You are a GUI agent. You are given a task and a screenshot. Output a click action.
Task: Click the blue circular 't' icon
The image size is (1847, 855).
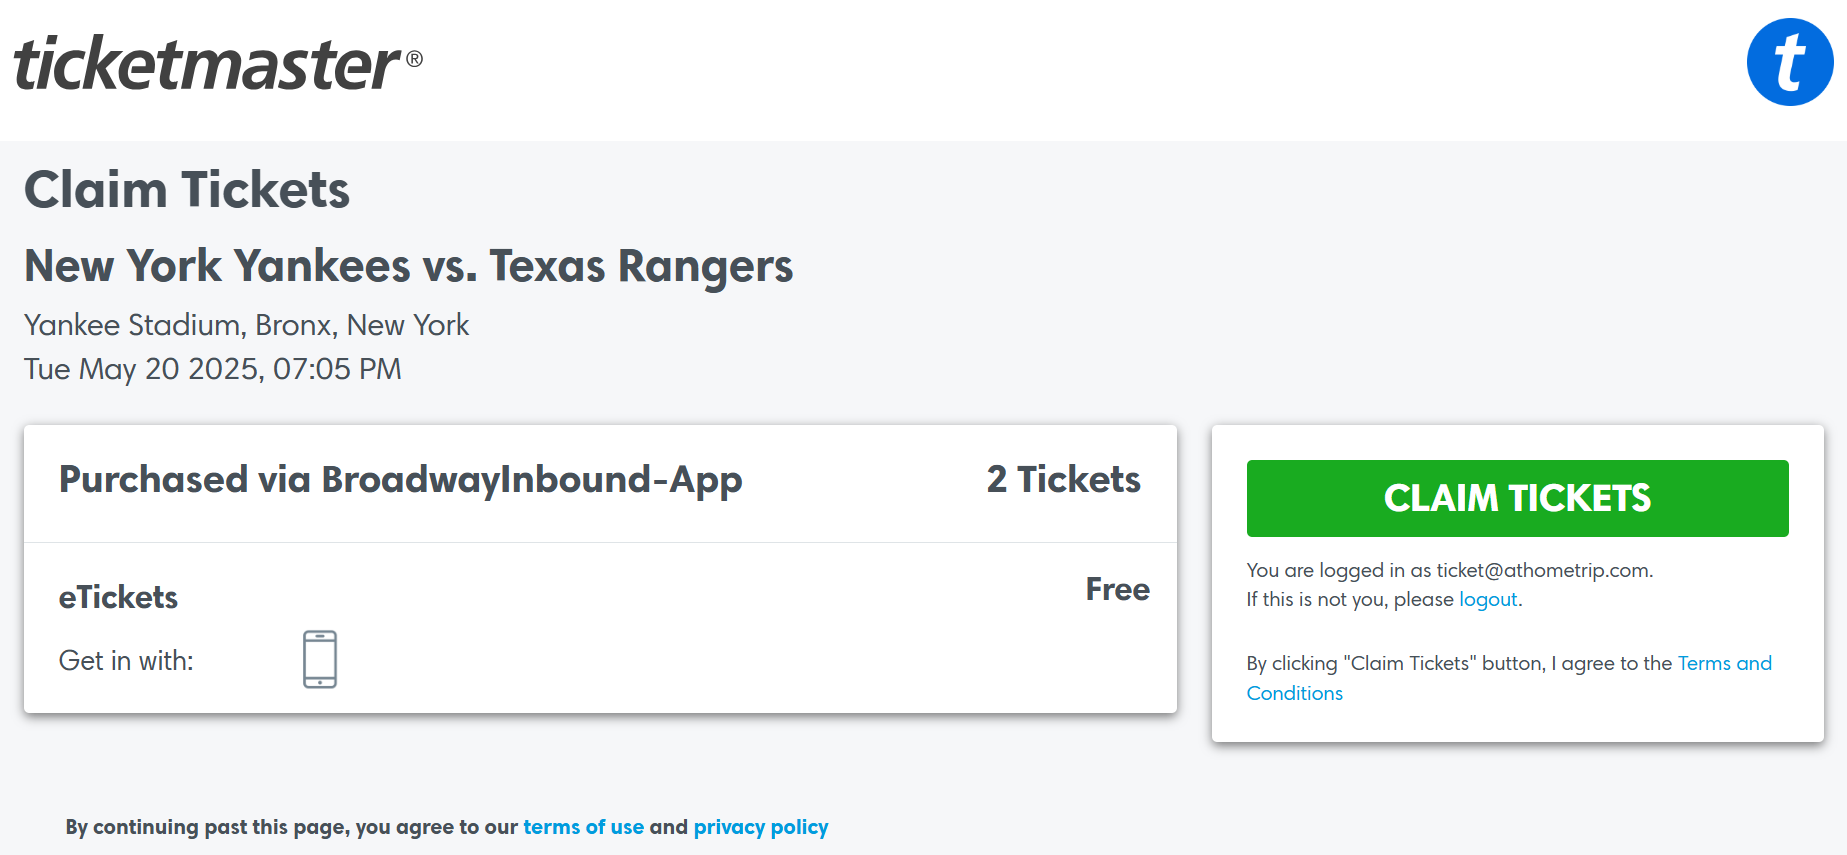pyautogui.click(x=1789, y=62)
